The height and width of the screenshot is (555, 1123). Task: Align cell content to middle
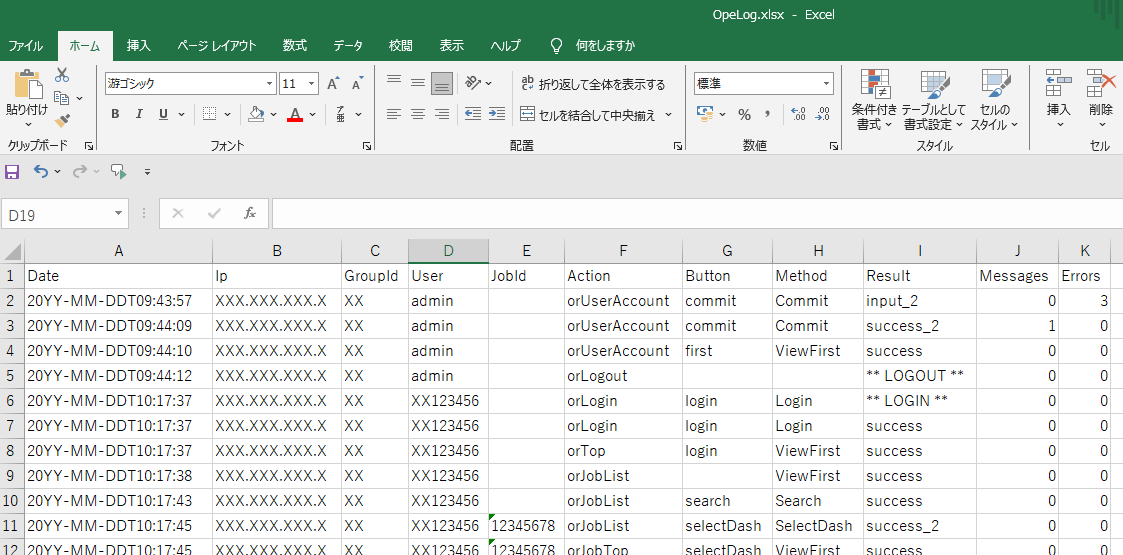418,82
